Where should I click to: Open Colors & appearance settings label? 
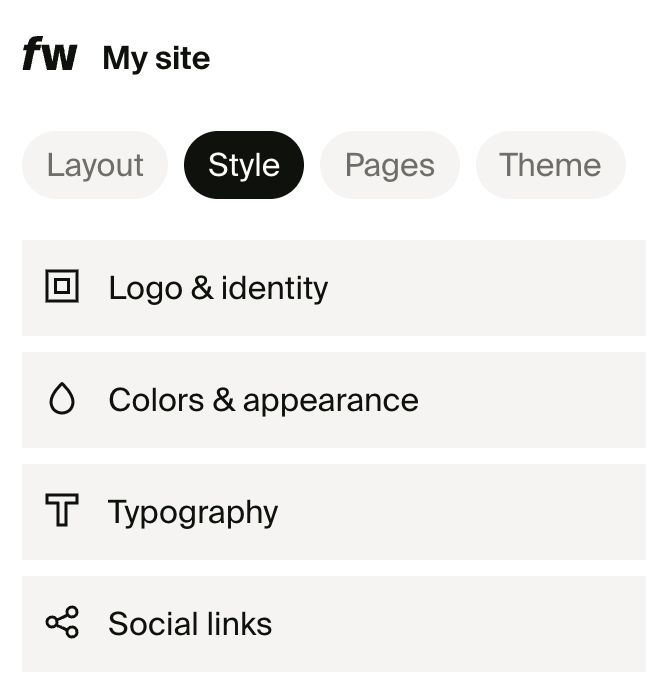[x=263, y=401]
